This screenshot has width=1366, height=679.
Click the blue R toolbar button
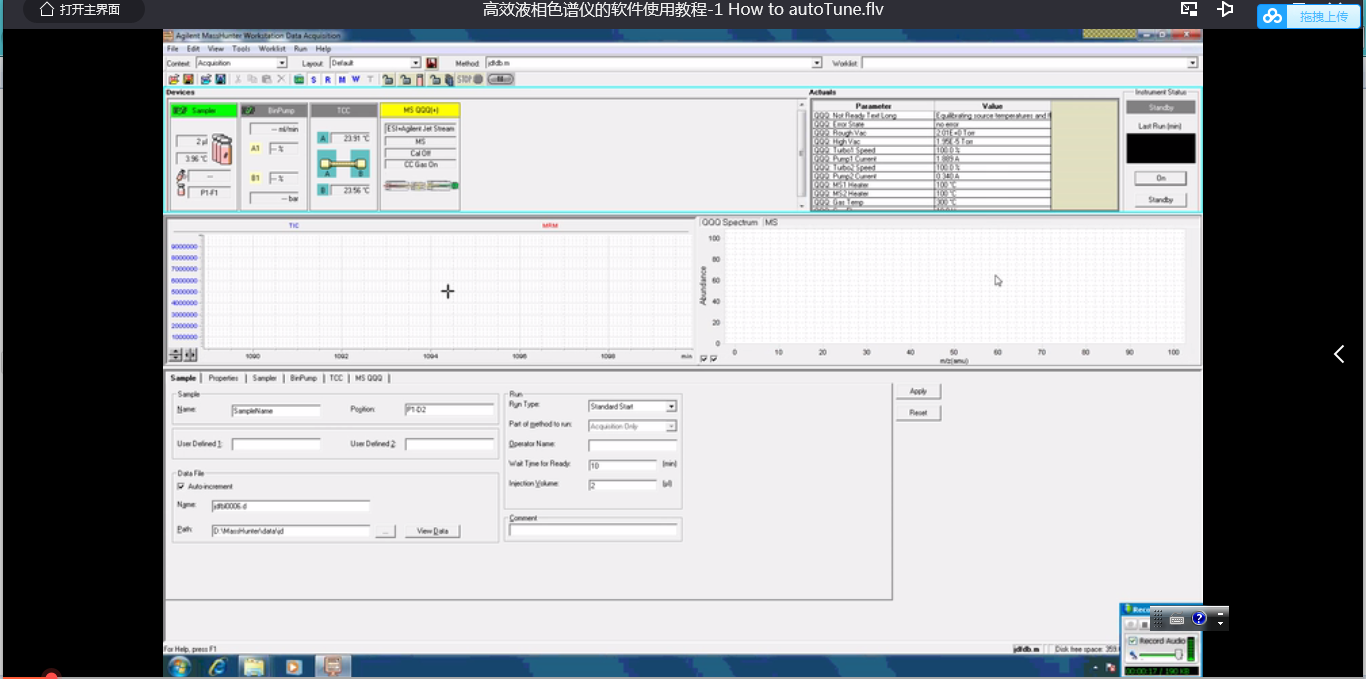328,79
